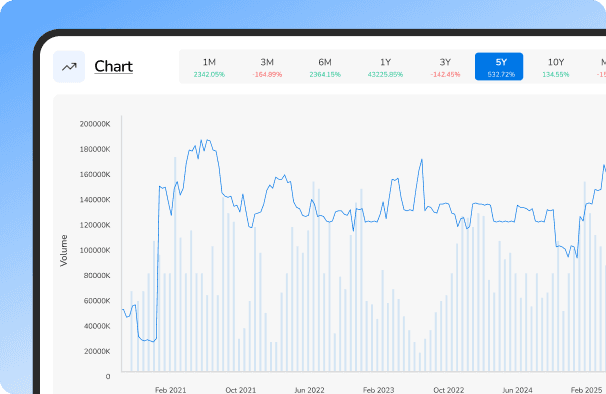
Task: Click the Jun 2024 x-axis label
Action: coord(517,390)
